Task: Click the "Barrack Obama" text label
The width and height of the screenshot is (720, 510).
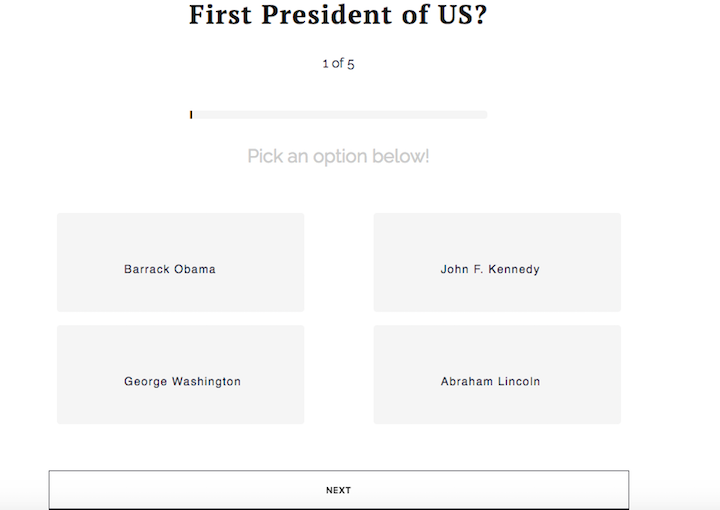Action: click(170, 269)
